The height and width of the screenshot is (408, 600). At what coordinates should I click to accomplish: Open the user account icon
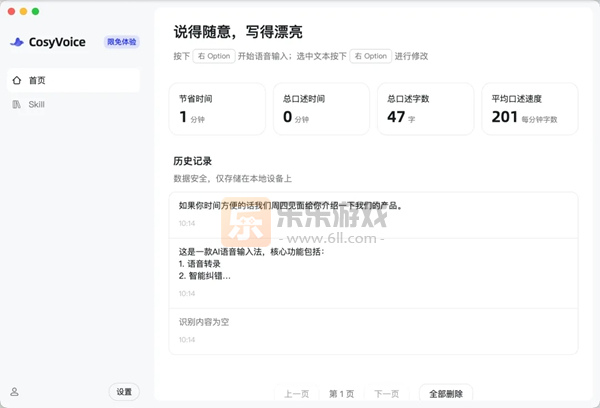click(x=14, y=392)
